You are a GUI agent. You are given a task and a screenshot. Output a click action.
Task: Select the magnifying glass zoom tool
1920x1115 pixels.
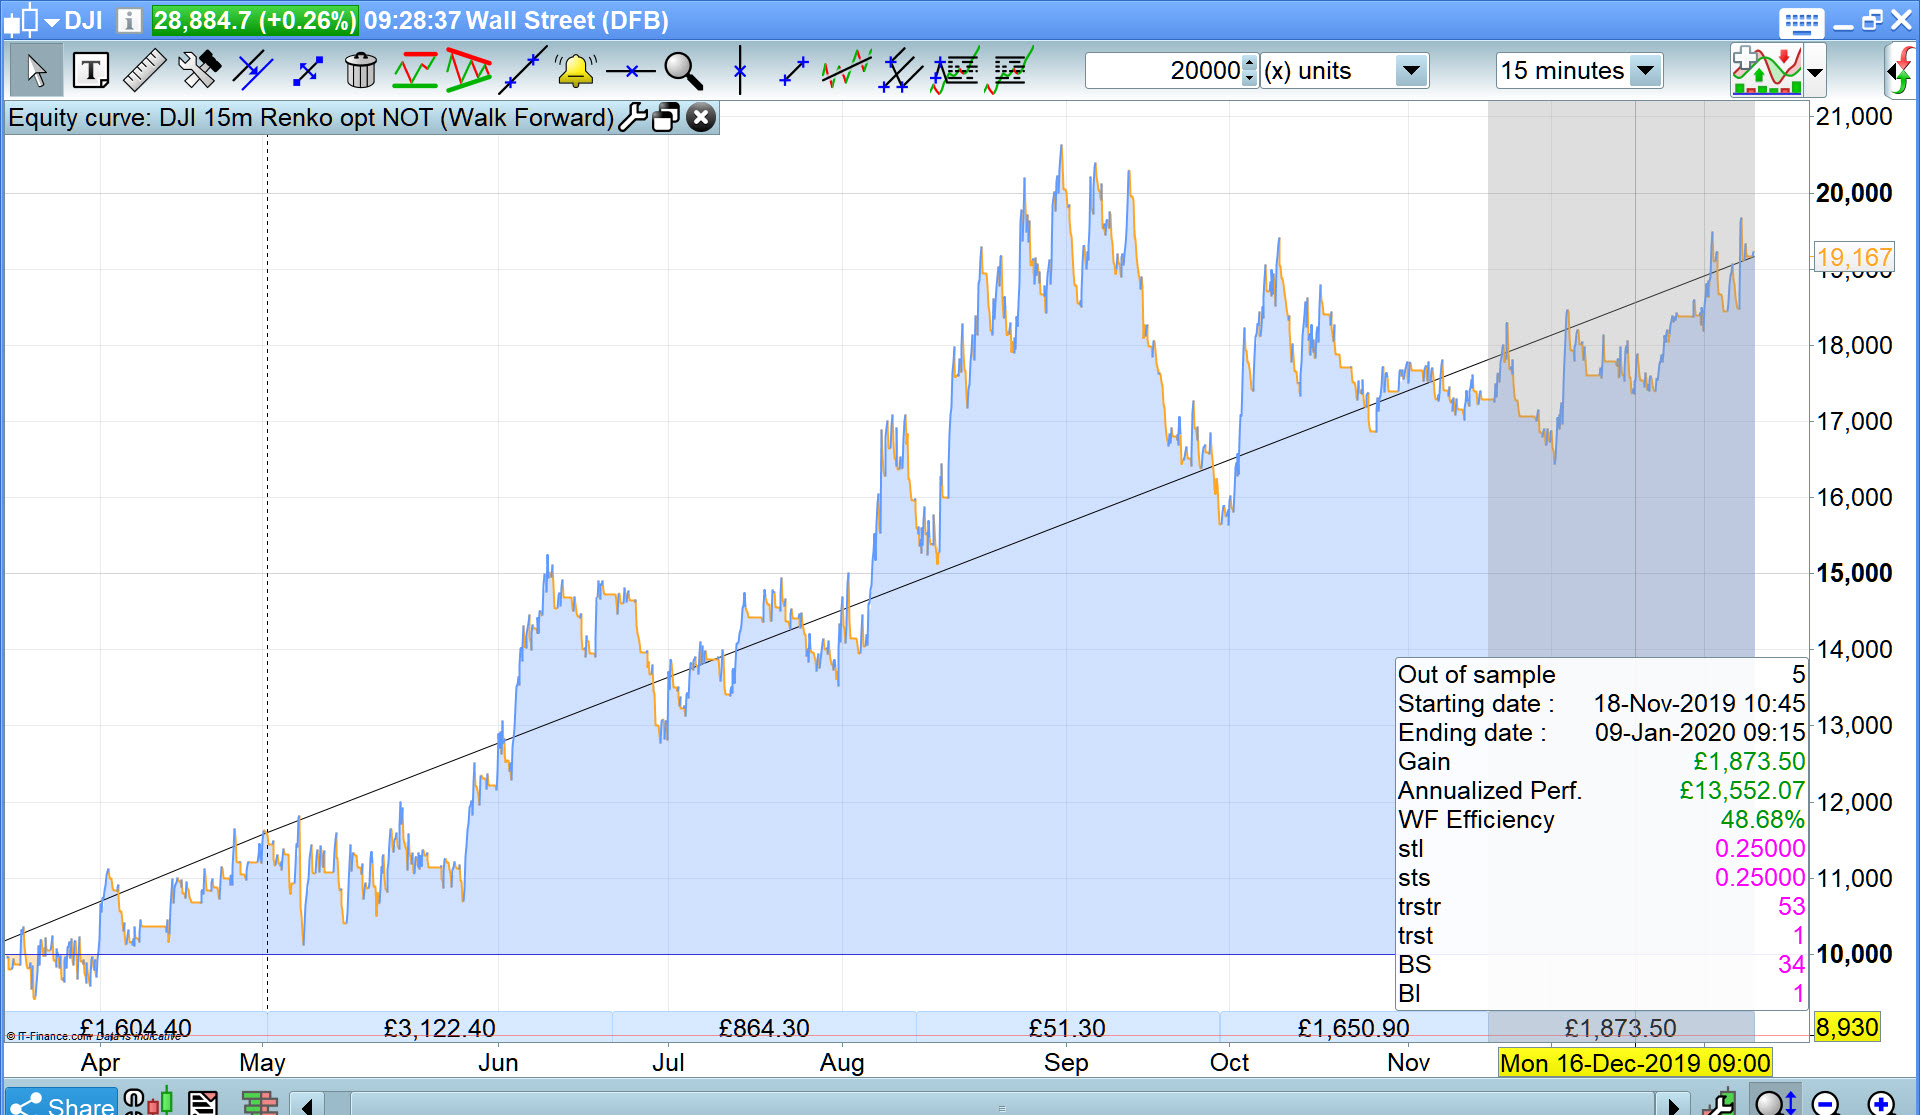pyautogui.click(x=683, y=71)
